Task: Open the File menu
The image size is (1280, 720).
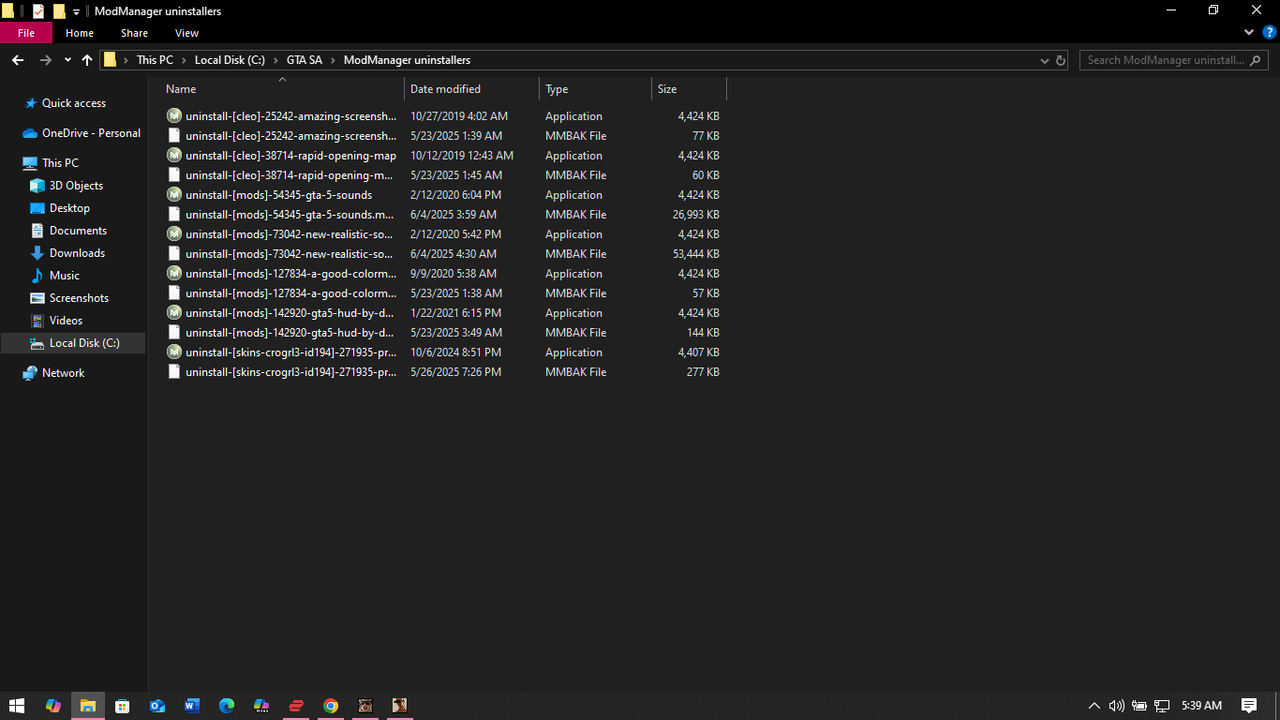Action: point(26,33)
